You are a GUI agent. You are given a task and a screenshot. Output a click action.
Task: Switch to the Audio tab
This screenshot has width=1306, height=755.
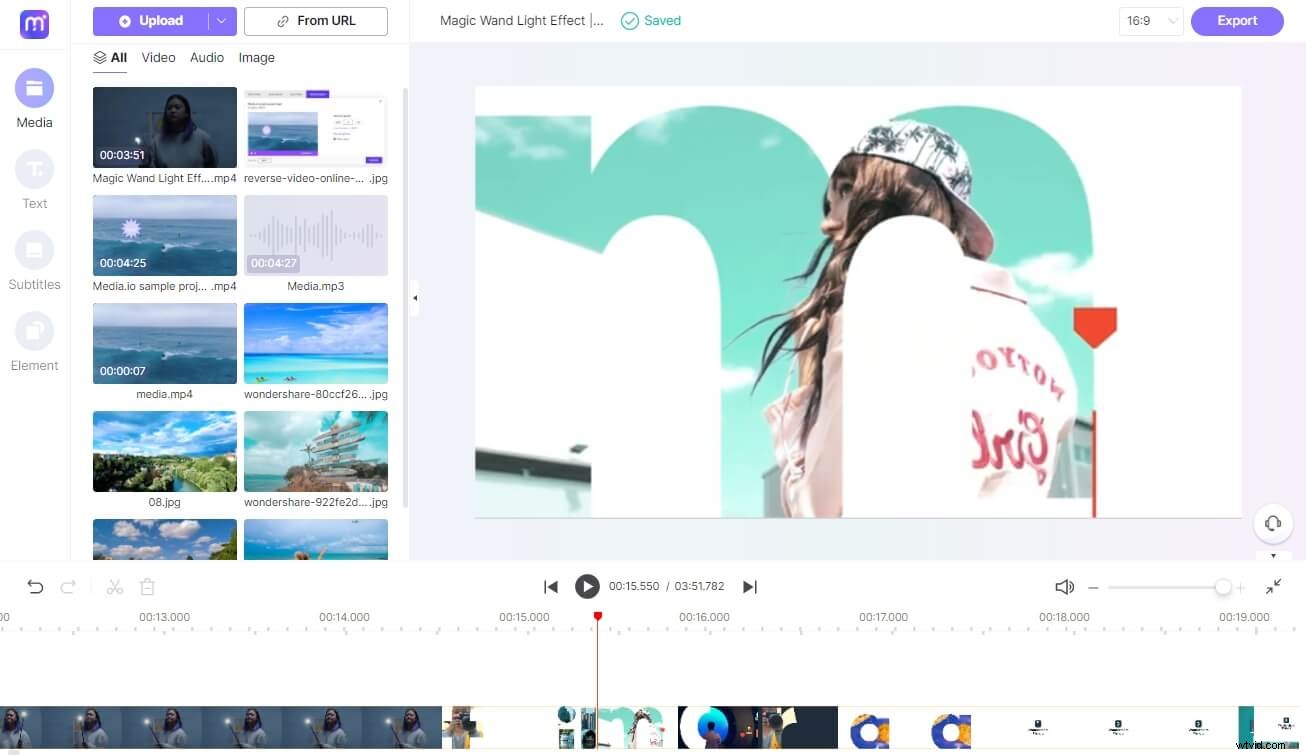coord(206,57)
